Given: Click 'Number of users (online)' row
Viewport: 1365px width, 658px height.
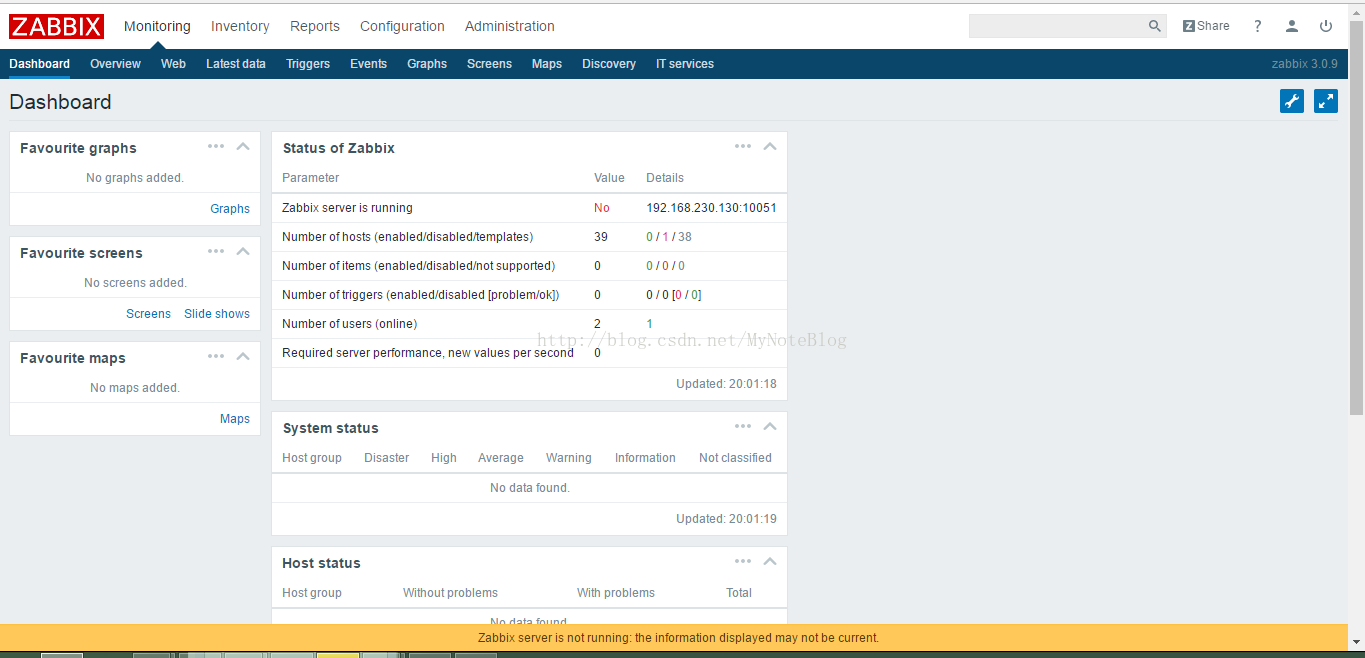Looking at the screenshot, I should [529, 324].
